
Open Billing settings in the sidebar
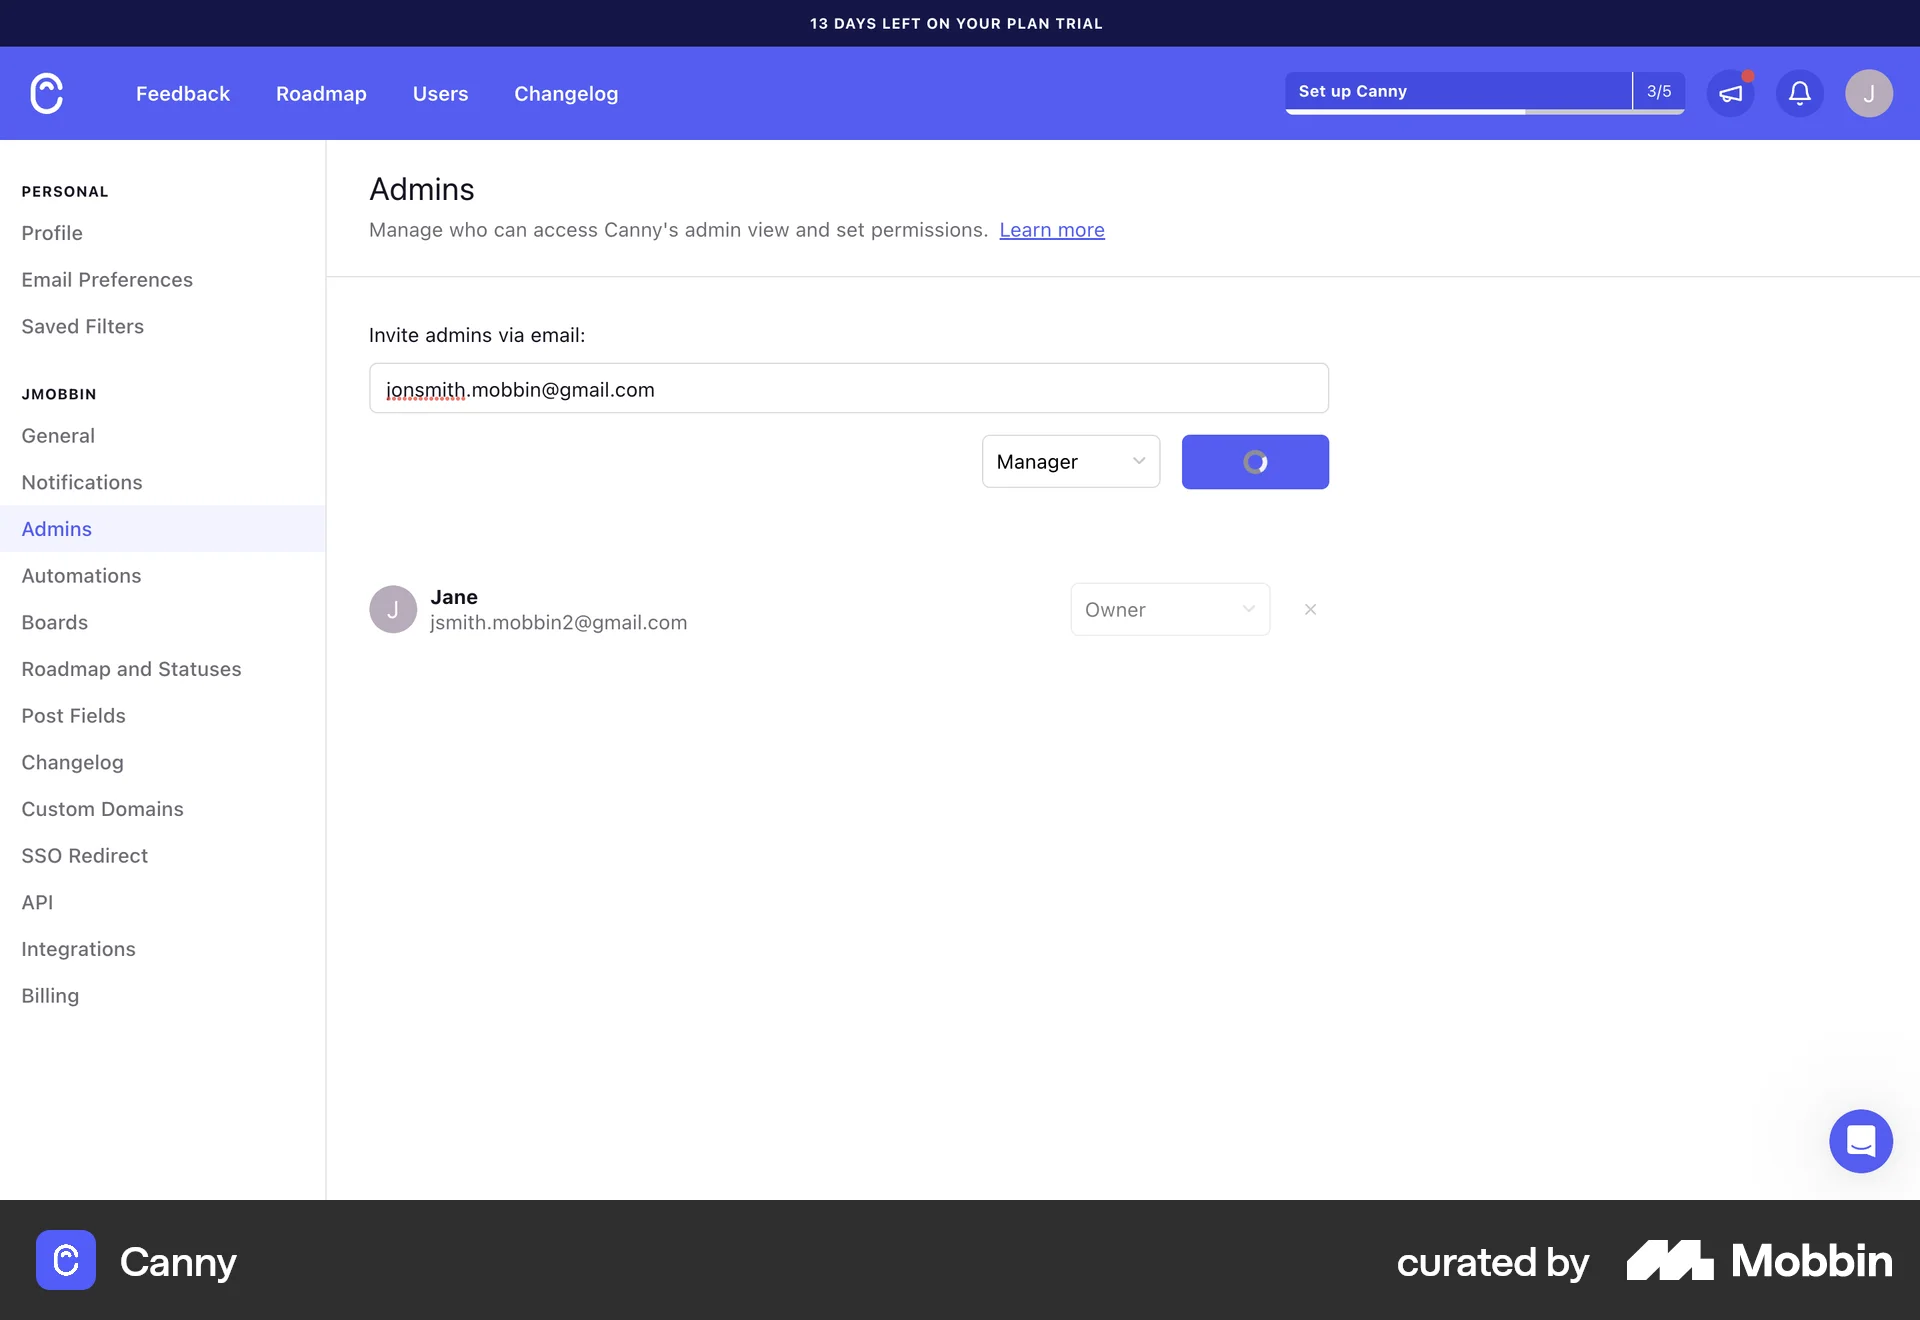[x=49, y=995]
